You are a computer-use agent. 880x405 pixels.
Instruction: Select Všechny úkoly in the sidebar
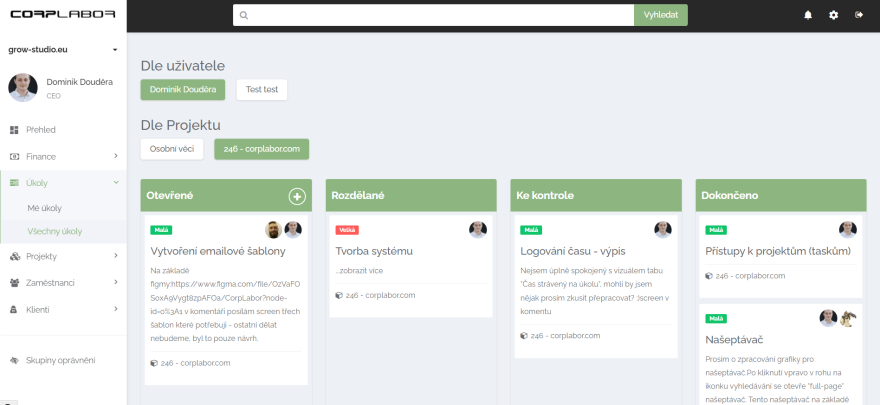click(54, 231)
